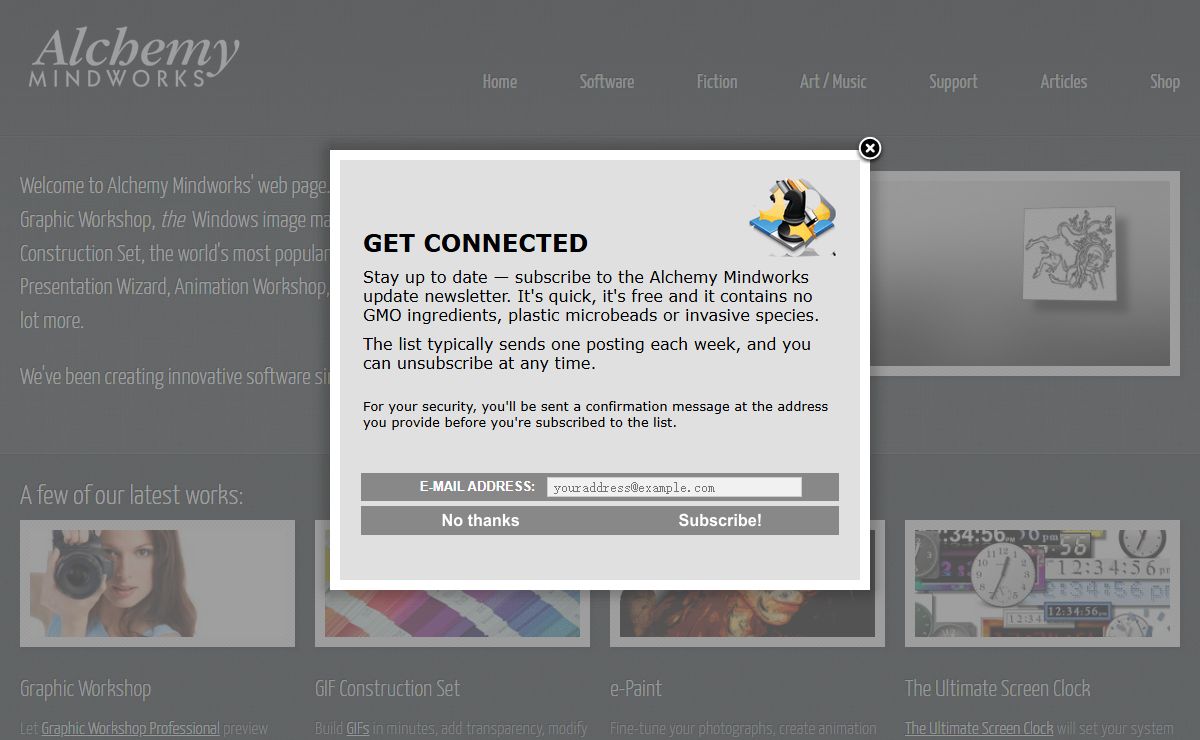Click the Subscribe! button
Screen dimensions: 1200x740
click(x=720, y=520)
